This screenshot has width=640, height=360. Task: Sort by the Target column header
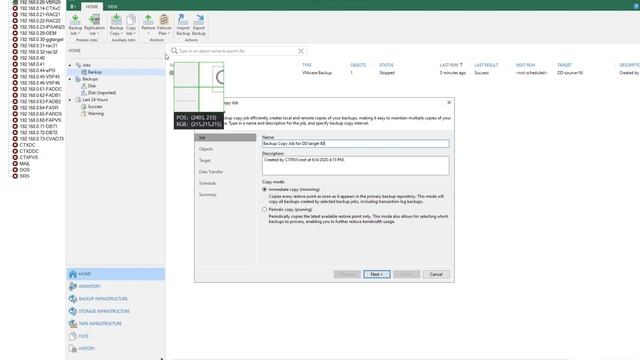coord(564,65)
